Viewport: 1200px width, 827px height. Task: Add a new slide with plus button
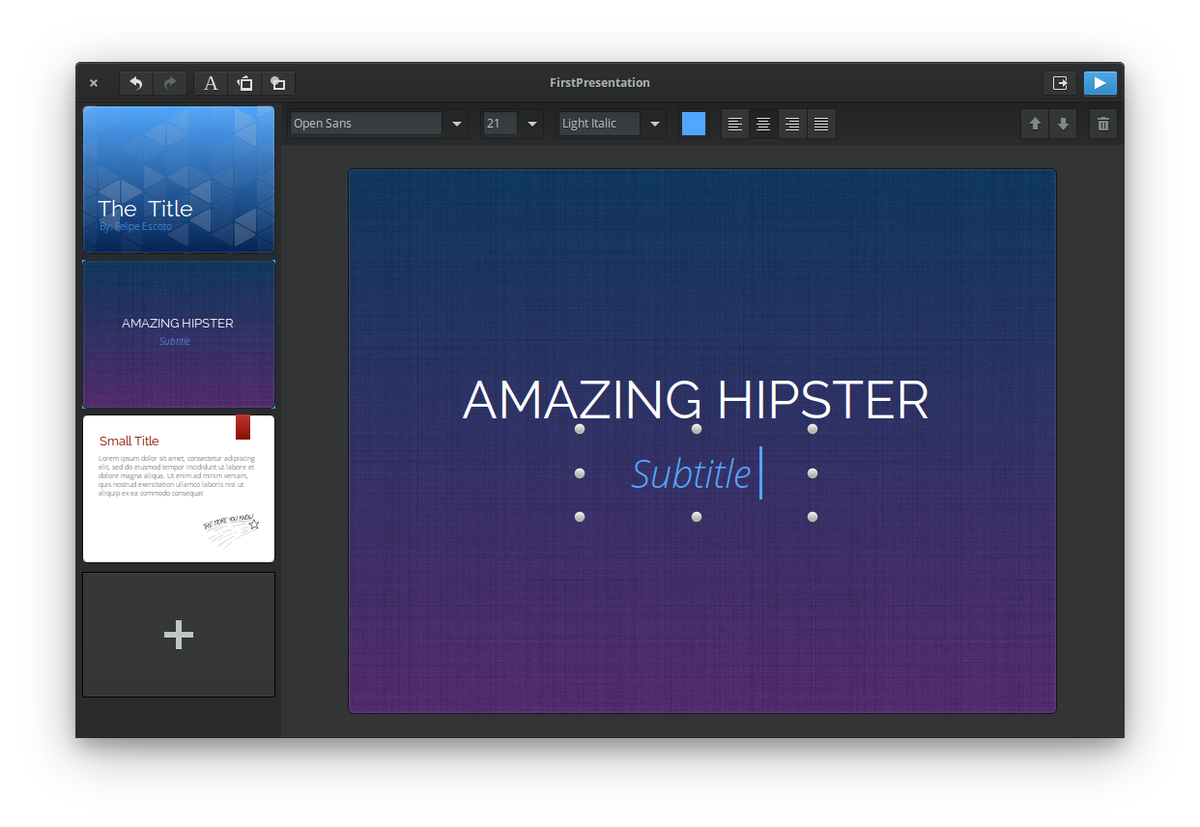pyautogui.click(x=178, y=634)
